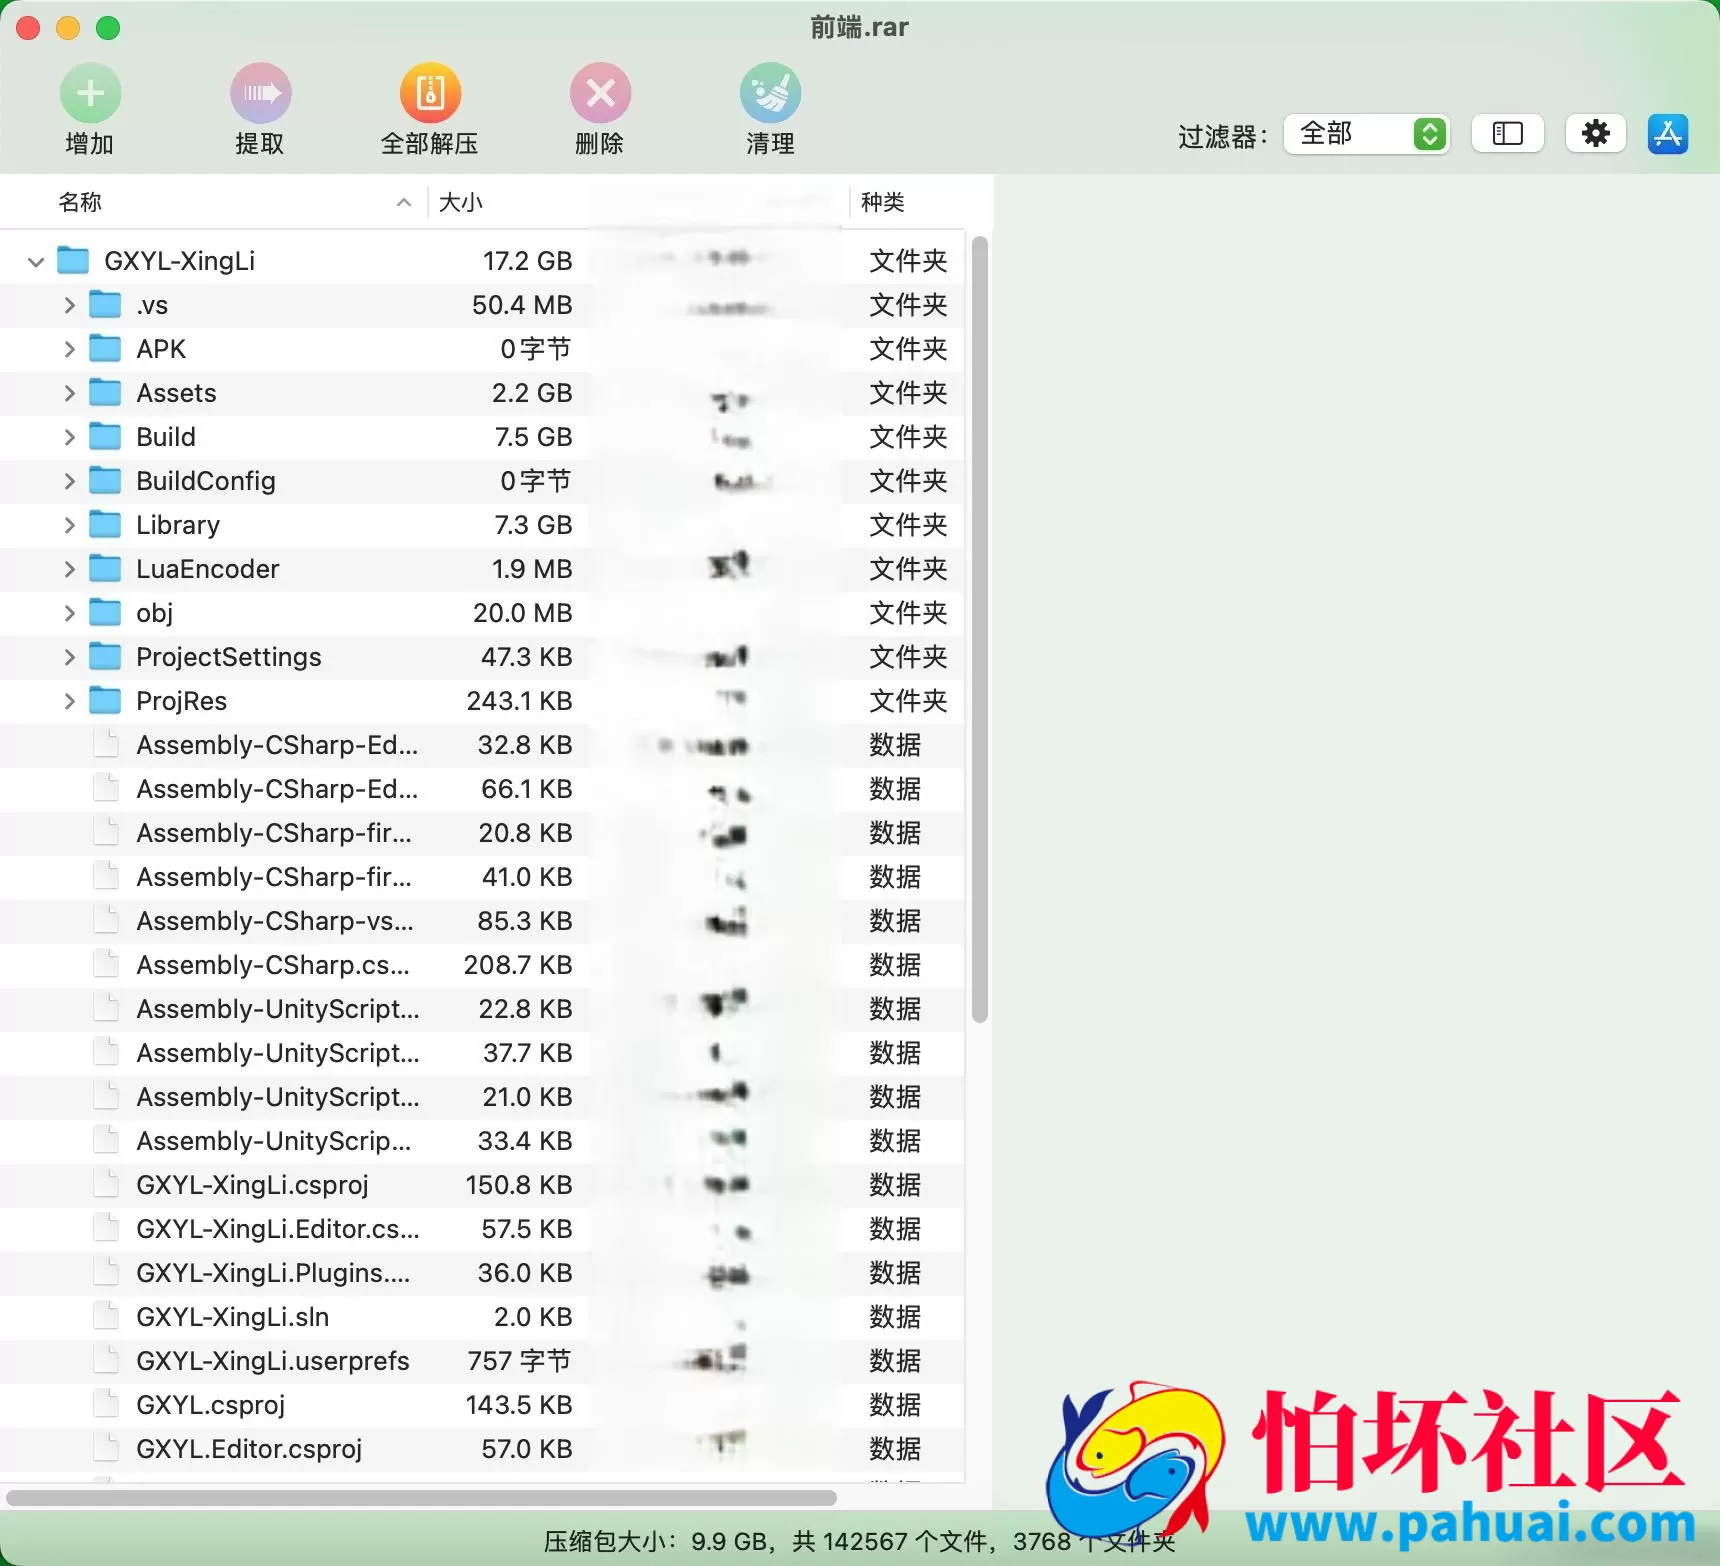Expand the Library folder chevron

point(69,525)
